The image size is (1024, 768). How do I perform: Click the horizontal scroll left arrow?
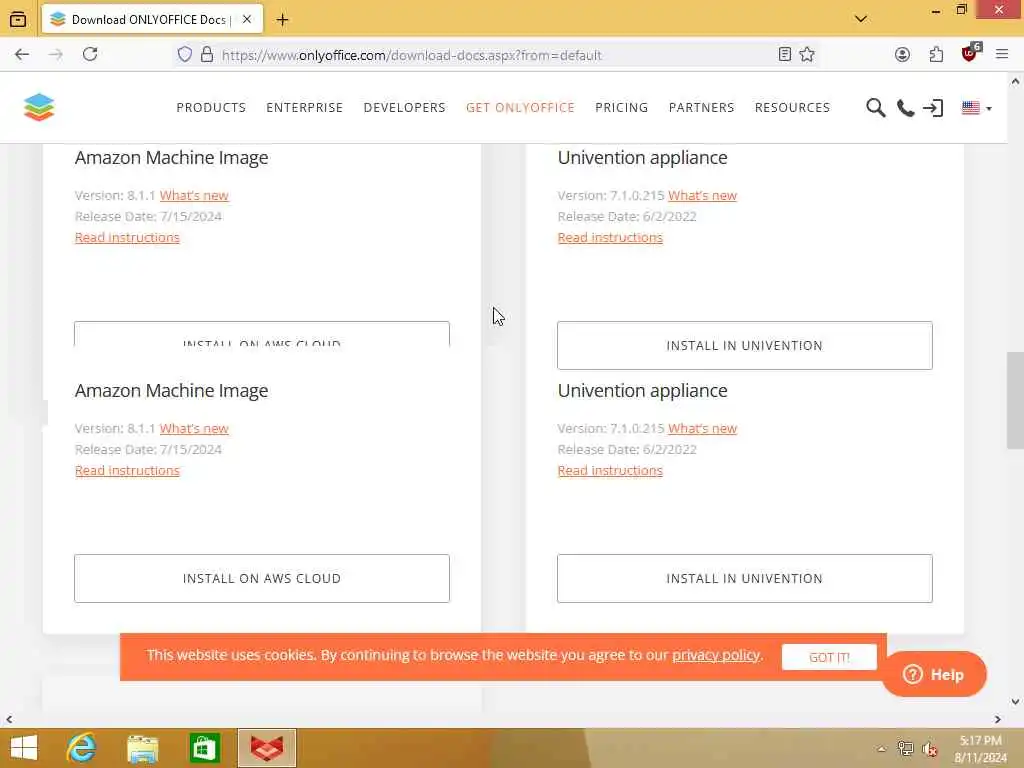[8, 719]
